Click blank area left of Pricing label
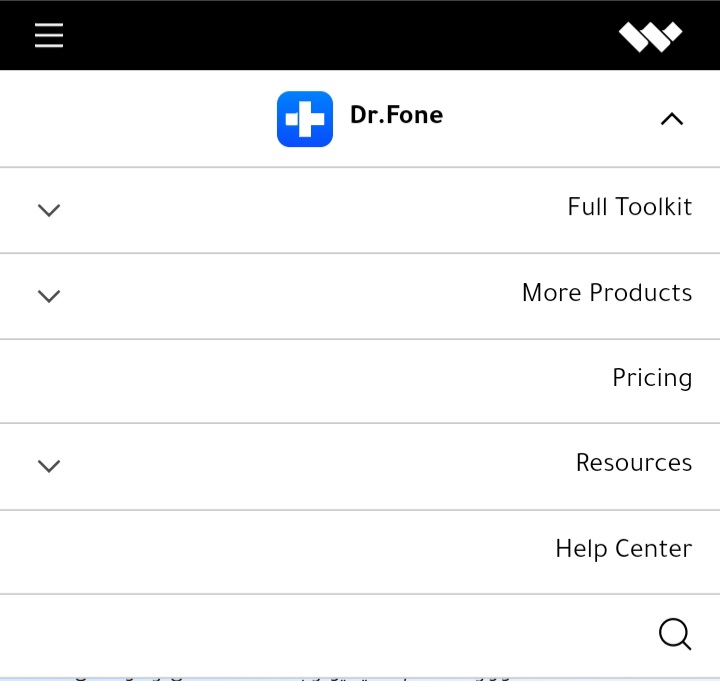Image resolution: width=720 pixels, height=681 pixels. [x=300, y=380]
